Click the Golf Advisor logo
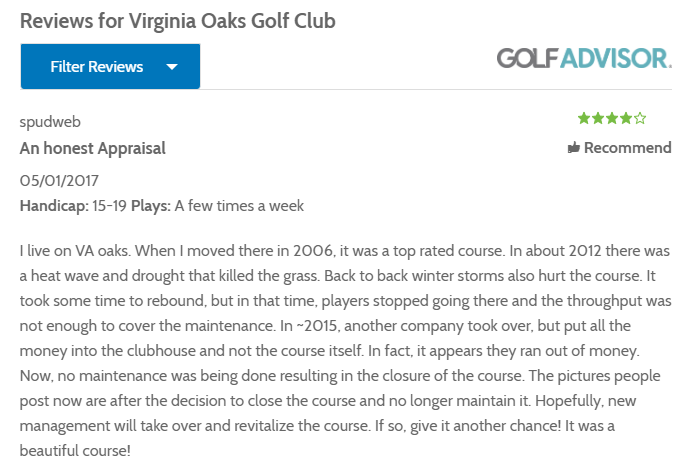 click(x=584, y=58)
